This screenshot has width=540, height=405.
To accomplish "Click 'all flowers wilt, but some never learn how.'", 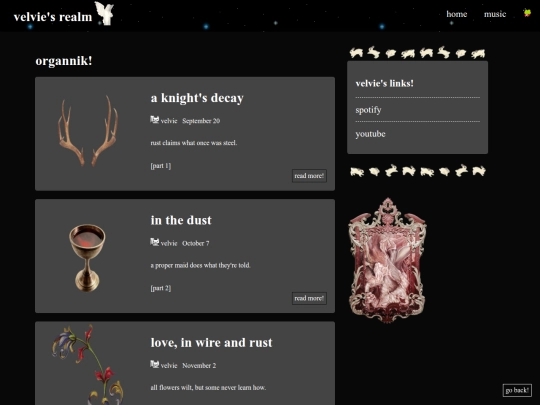I will (208, 388).
